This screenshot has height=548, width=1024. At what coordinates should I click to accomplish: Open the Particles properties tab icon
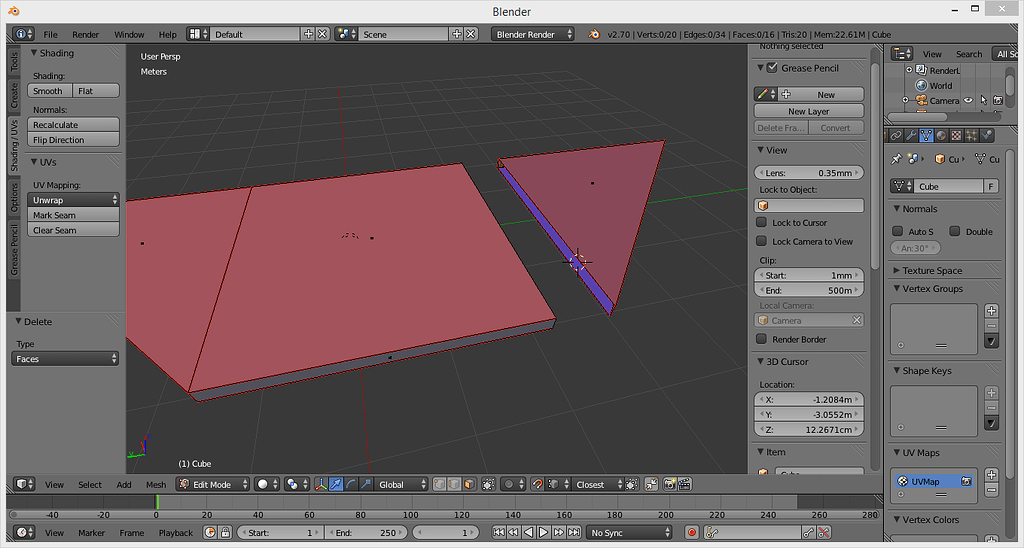971,135
